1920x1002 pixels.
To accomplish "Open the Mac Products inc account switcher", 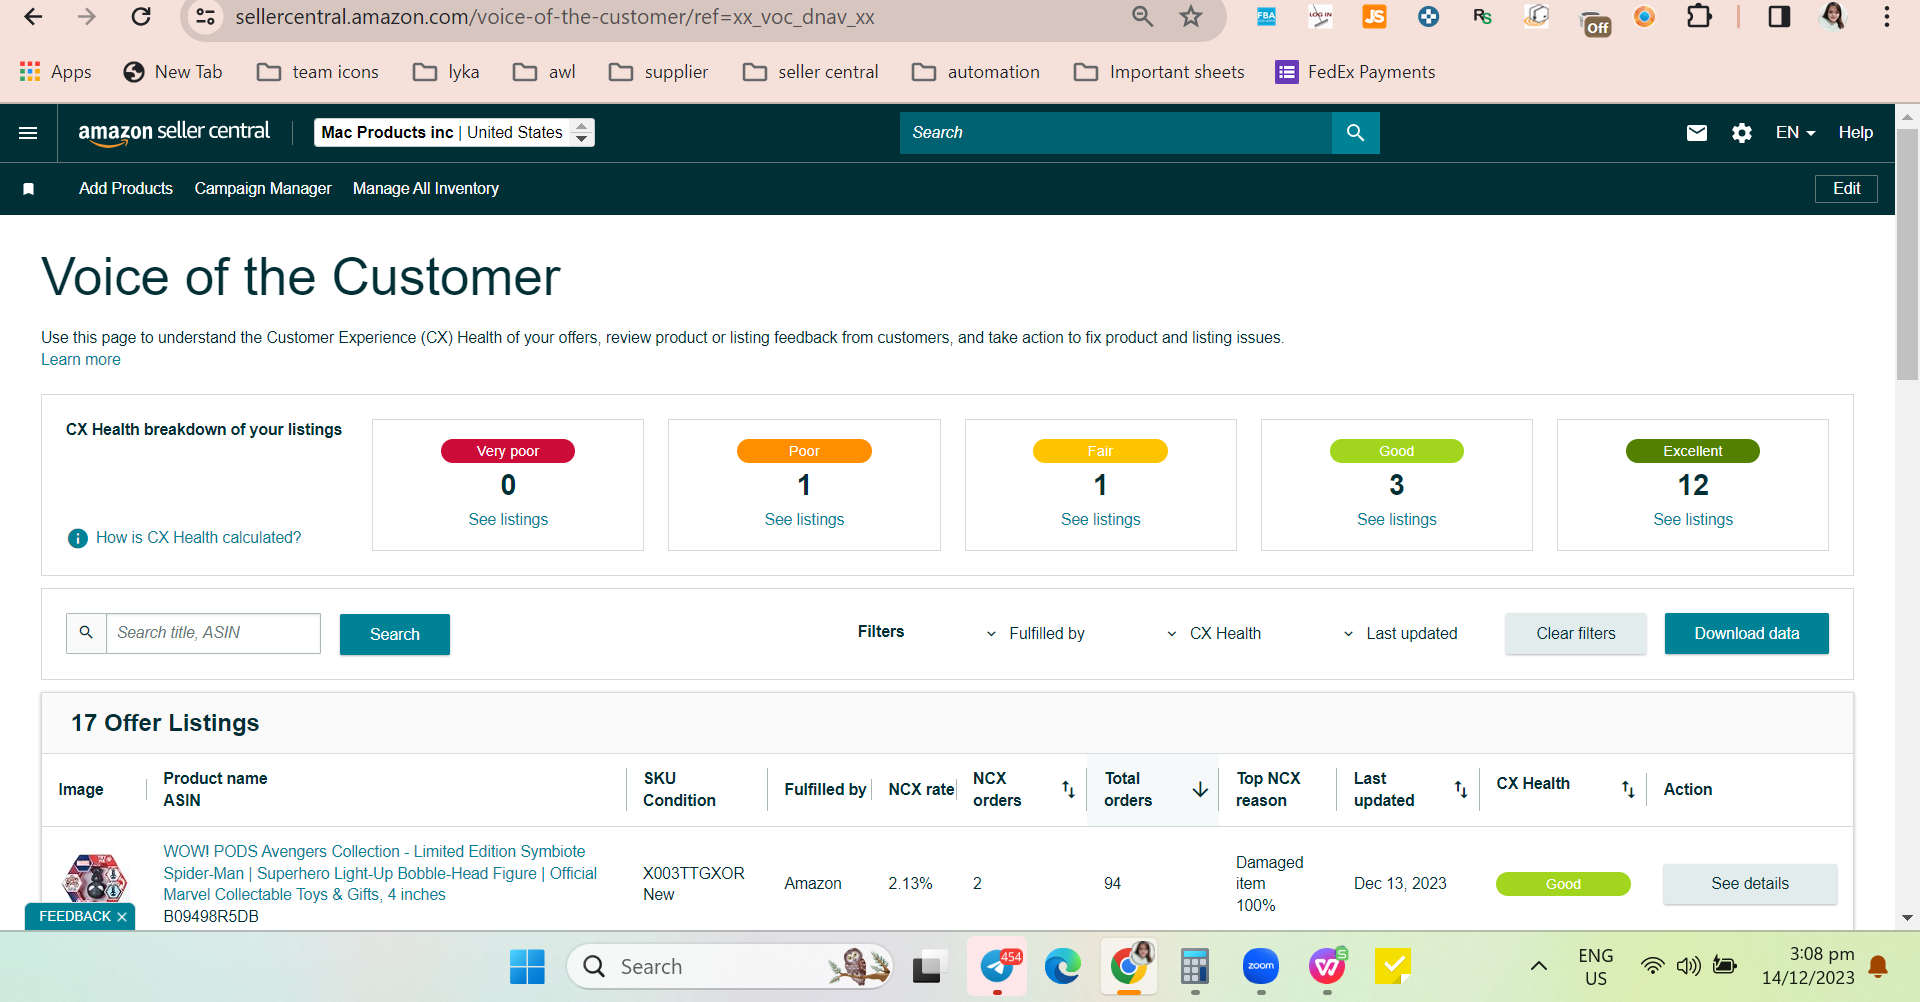I will click(x=454, y=133).
